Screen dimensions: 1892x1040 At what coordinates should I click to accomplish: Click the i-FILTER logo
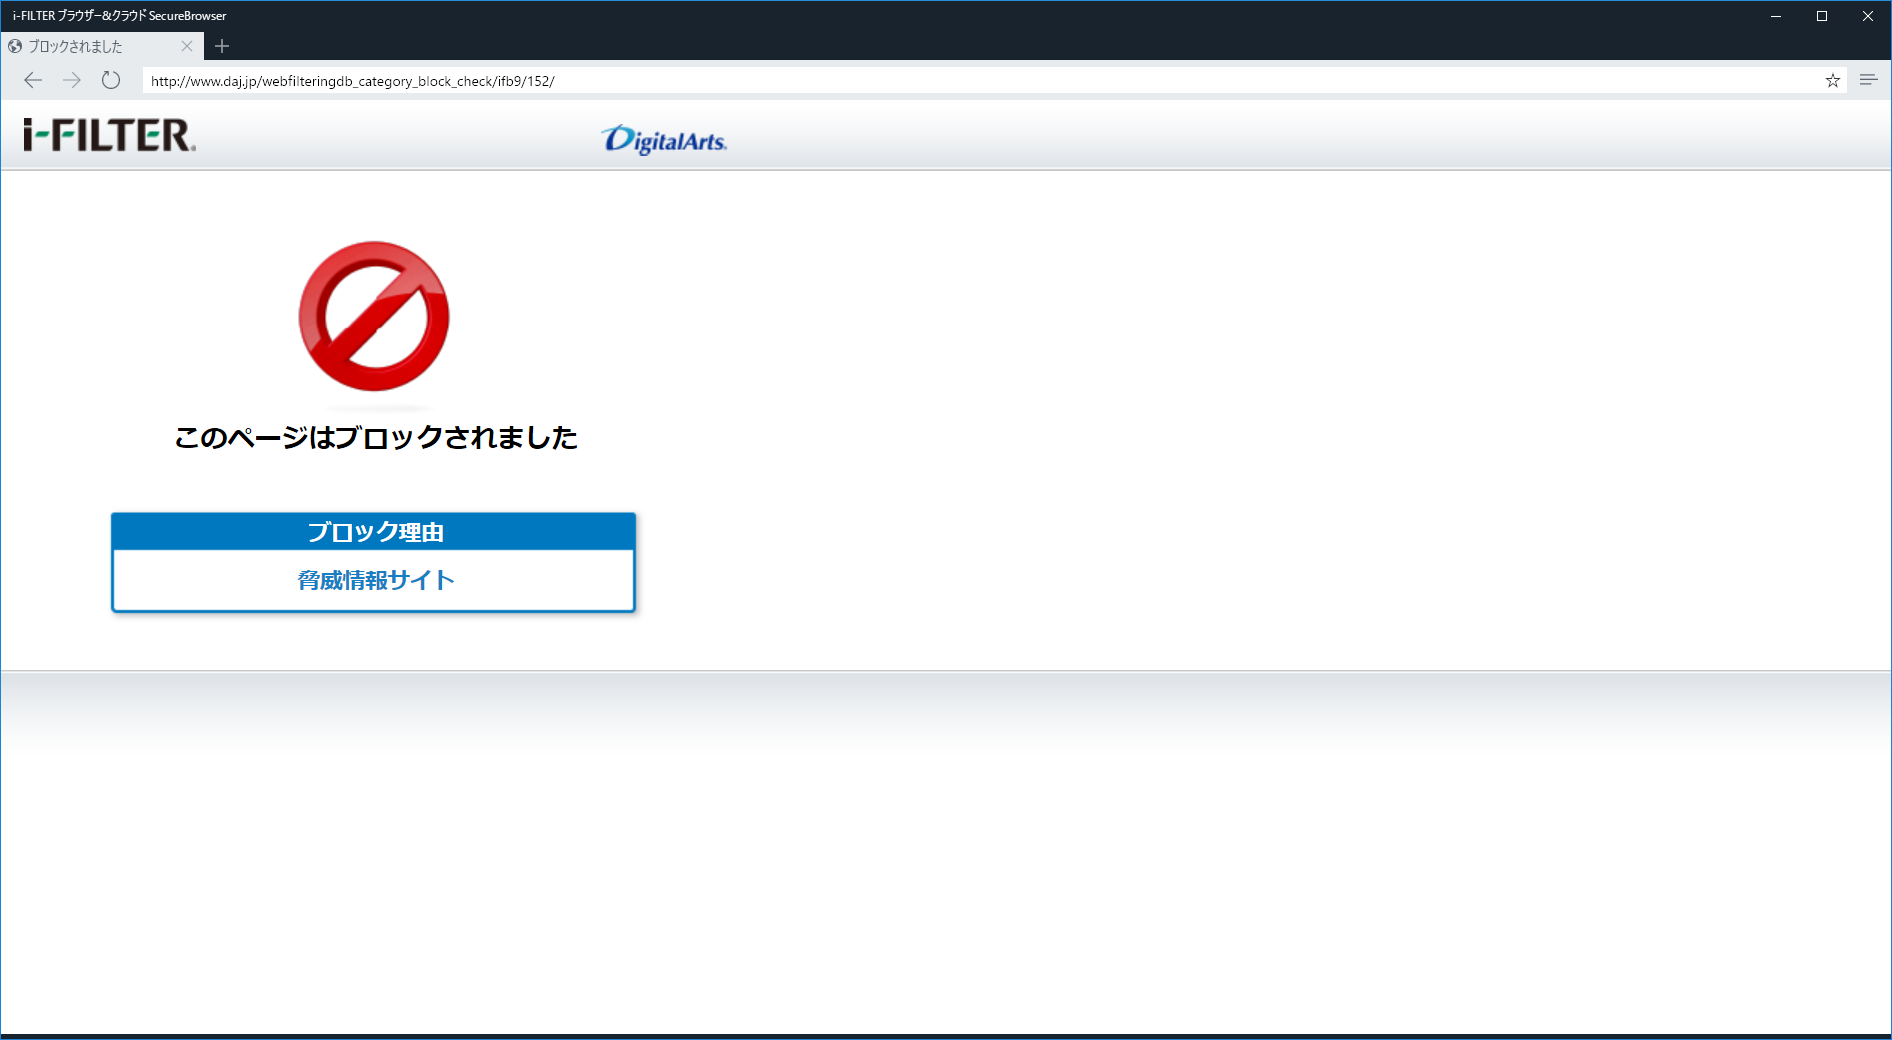pos(107,135)
